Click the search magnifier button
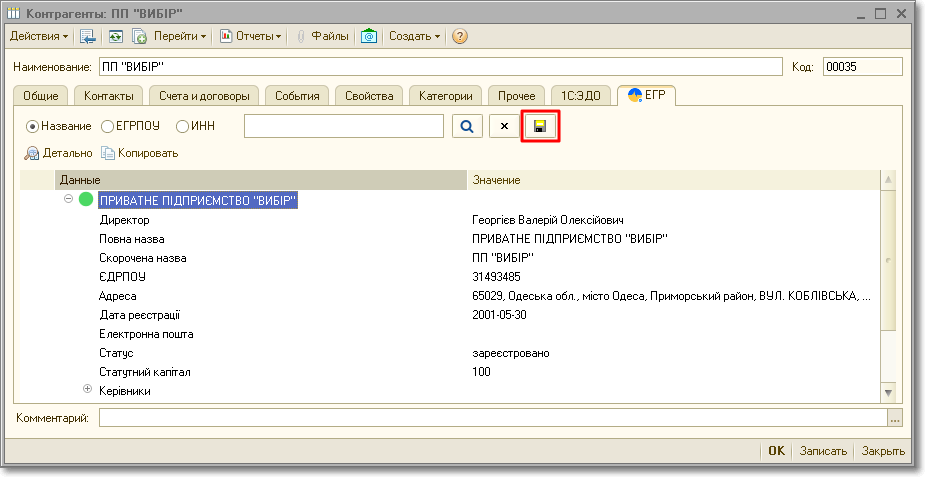This screenshot has height=477, width=925. coord(466,126)
